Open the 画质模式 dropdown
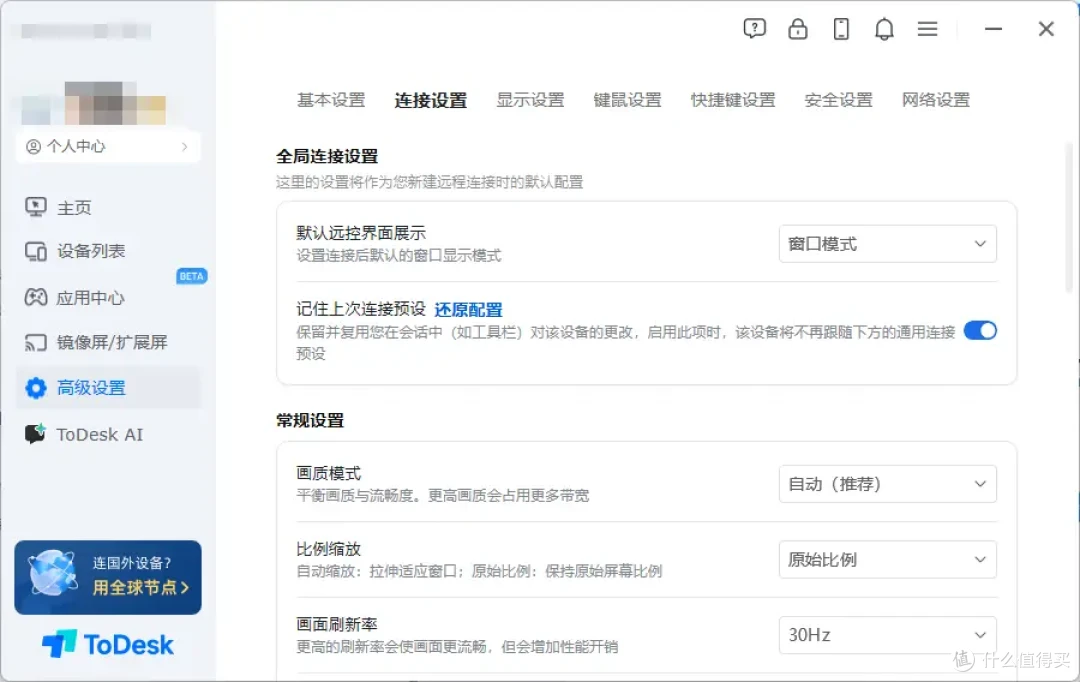Screen dimensions: 1080x682 pos(887,484)
